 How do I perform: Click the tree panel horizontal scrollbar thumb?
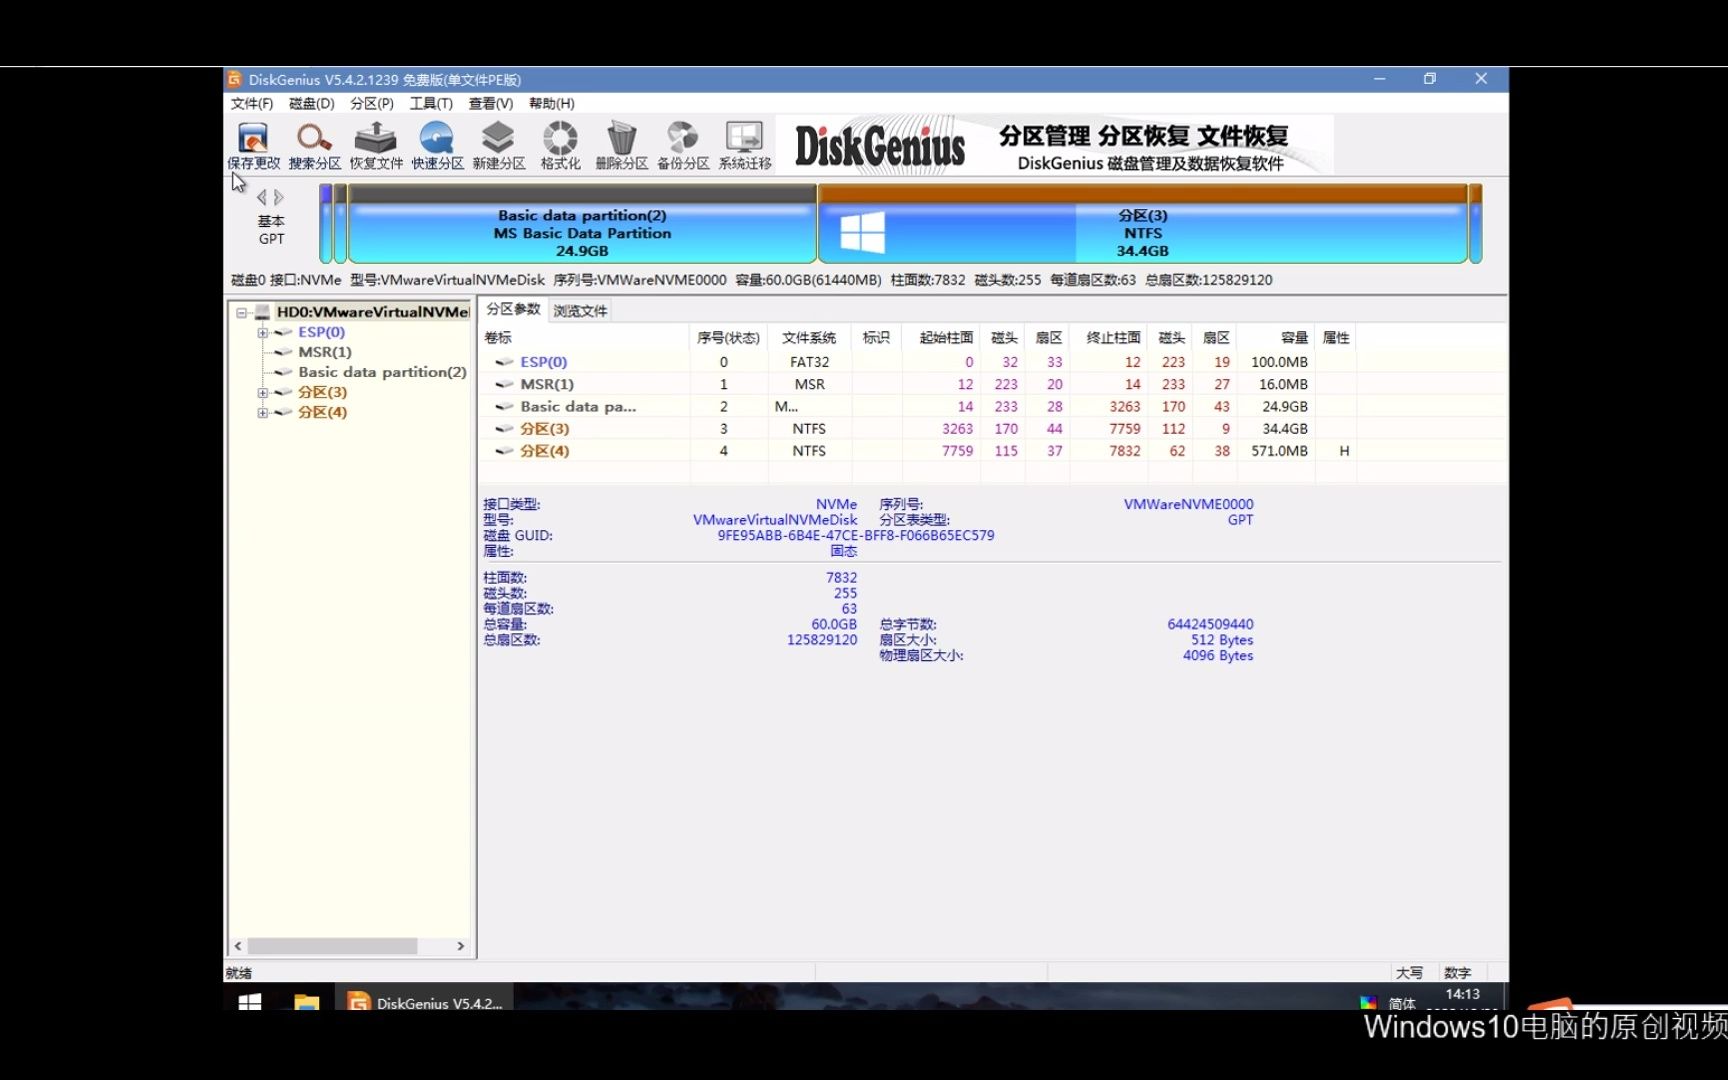[332, 946]
